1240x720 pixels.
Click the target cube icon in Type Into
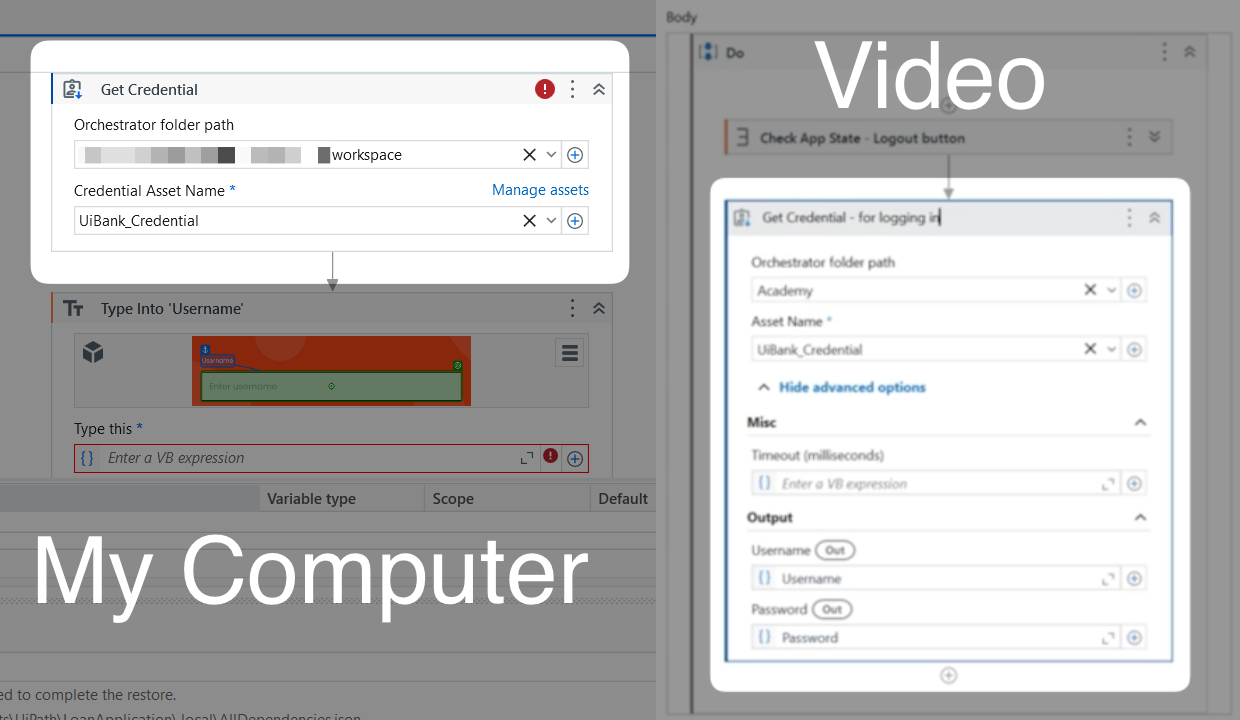[x=93, y=352]
